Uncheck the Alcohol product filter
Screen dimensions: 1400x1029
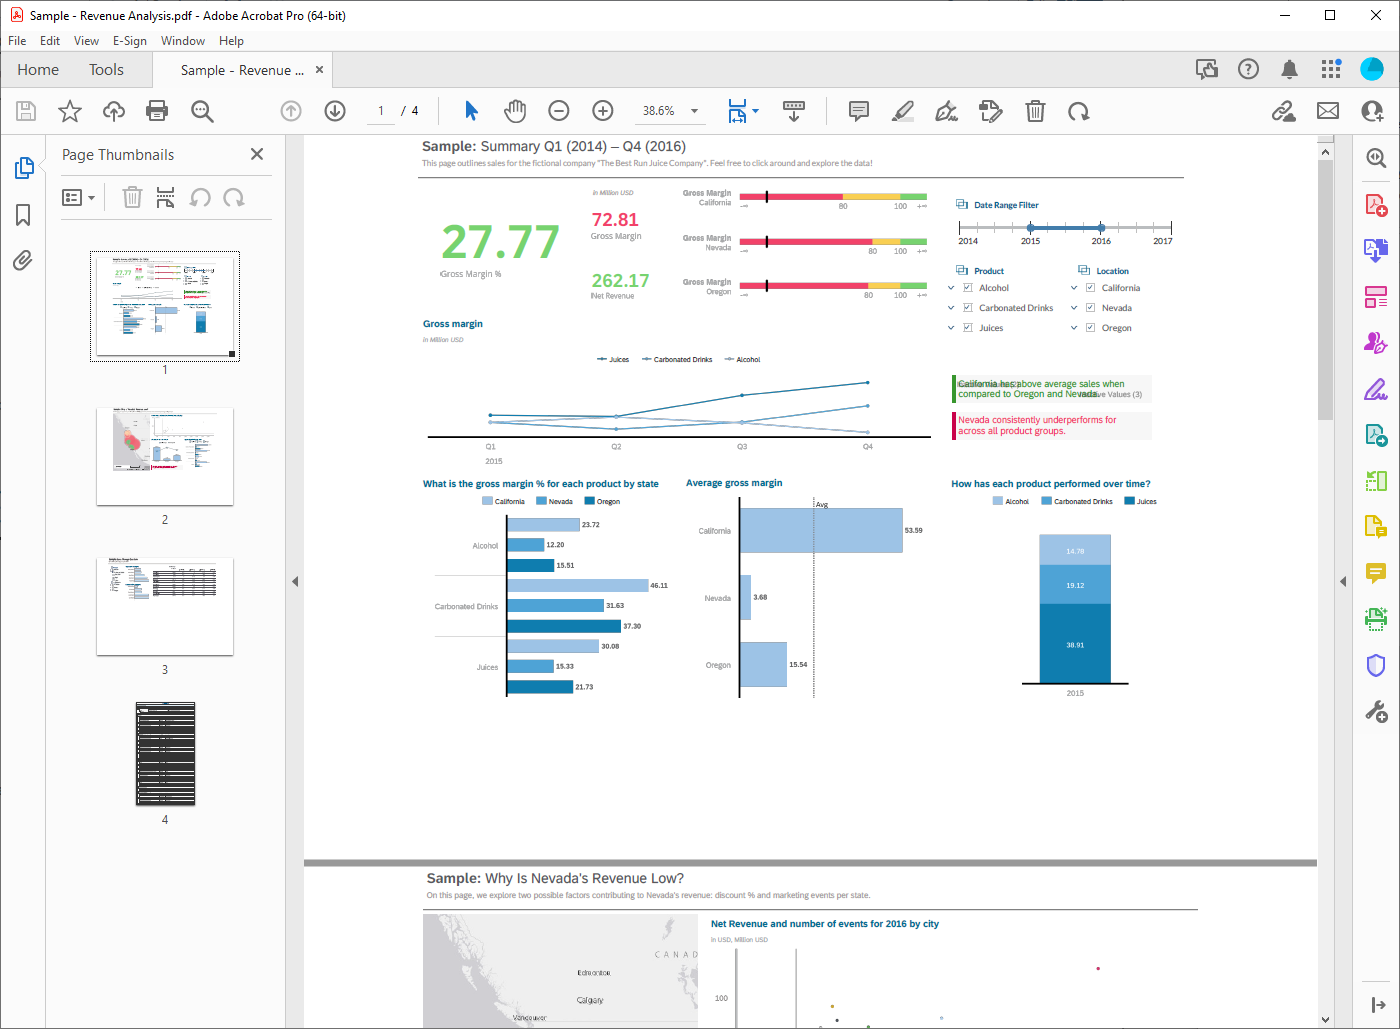(966, 287)
